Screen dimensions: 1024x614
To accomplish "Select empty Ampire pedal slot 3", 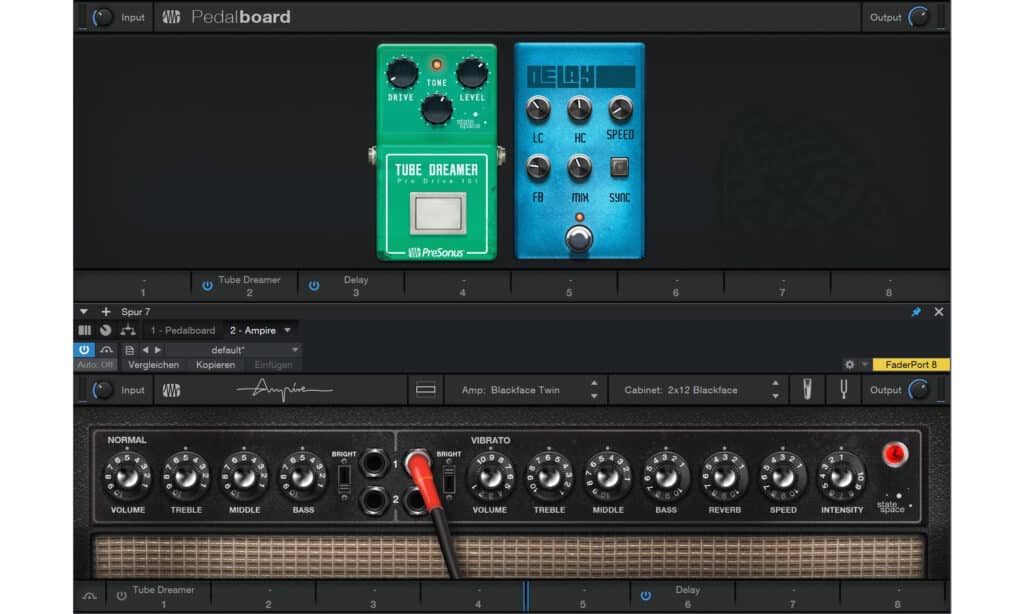I will pyautogui.click(x=373, y=596).
